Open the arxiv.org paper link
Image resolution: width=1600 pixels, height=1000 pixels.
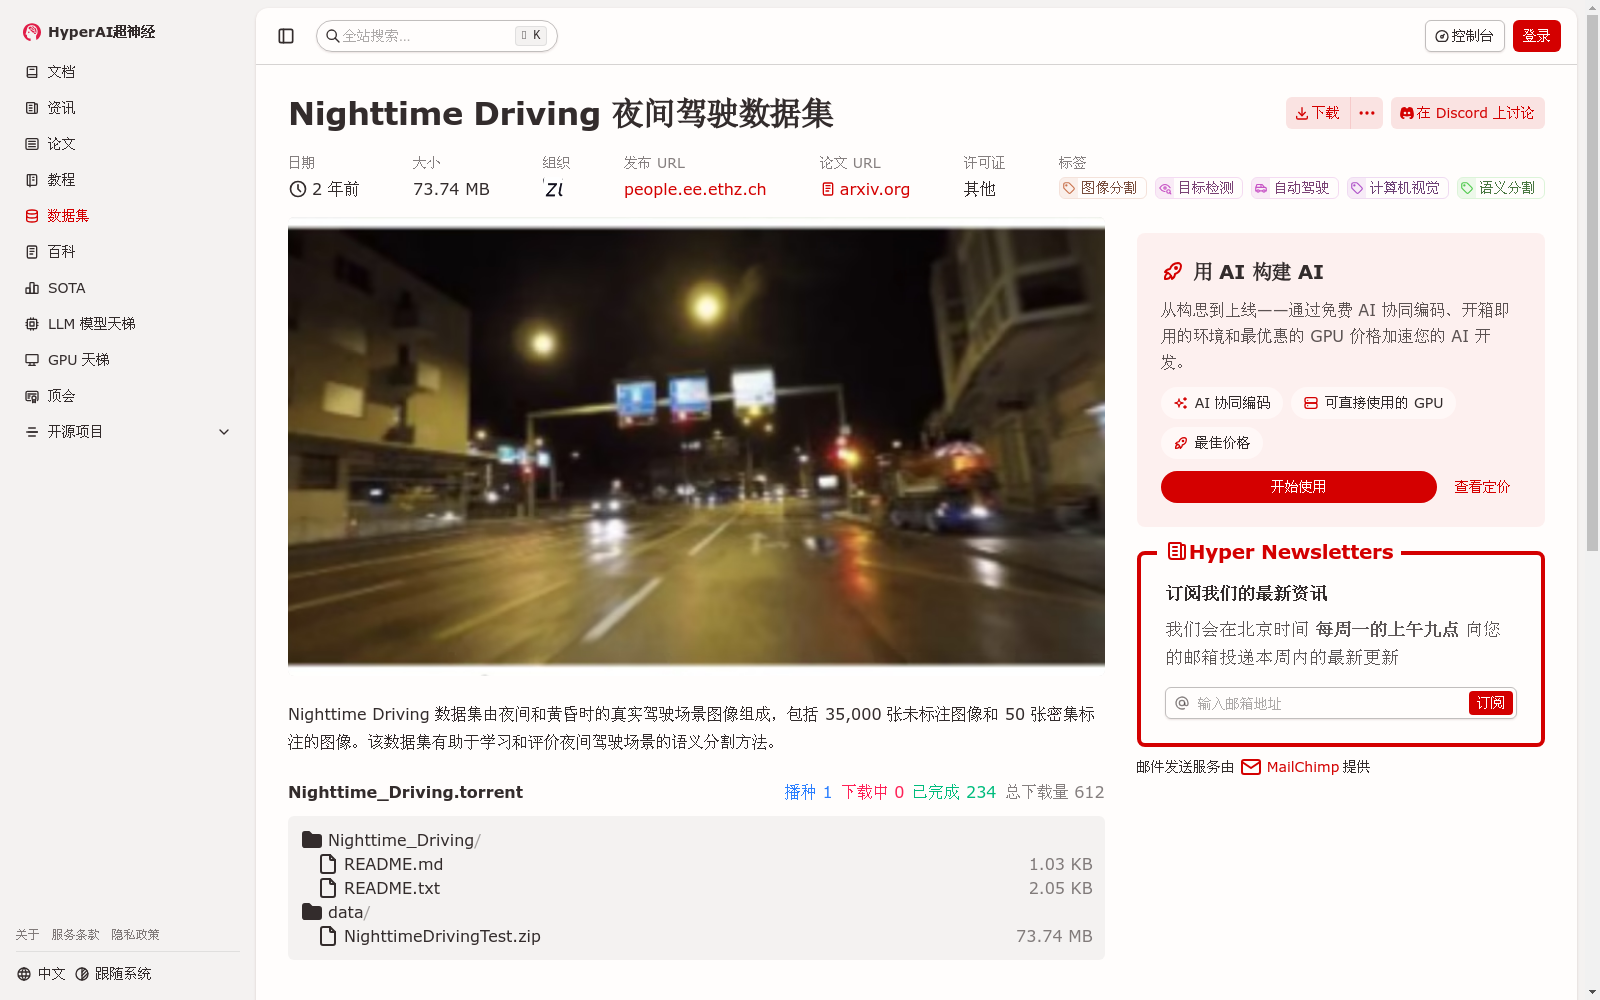tap(866, 189)
